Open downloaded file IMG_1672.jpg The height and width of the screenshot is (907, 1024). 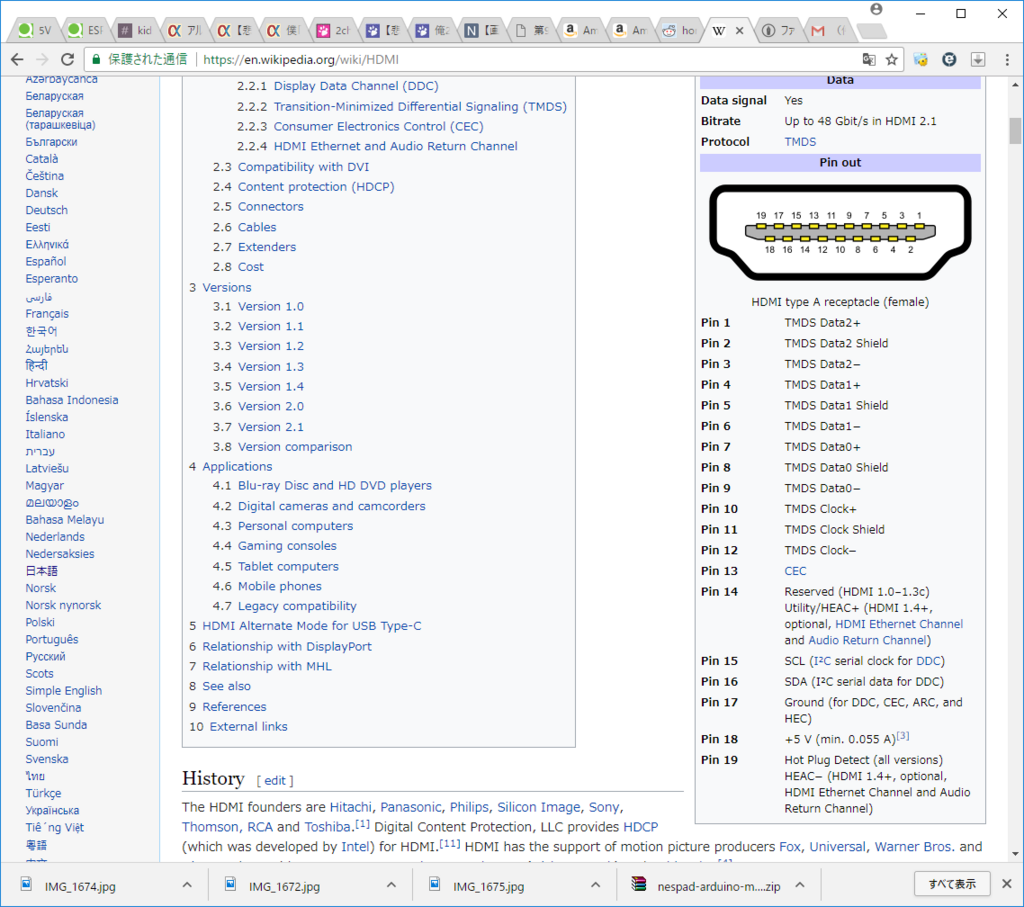pyautogui.click(x=284, y=886)
